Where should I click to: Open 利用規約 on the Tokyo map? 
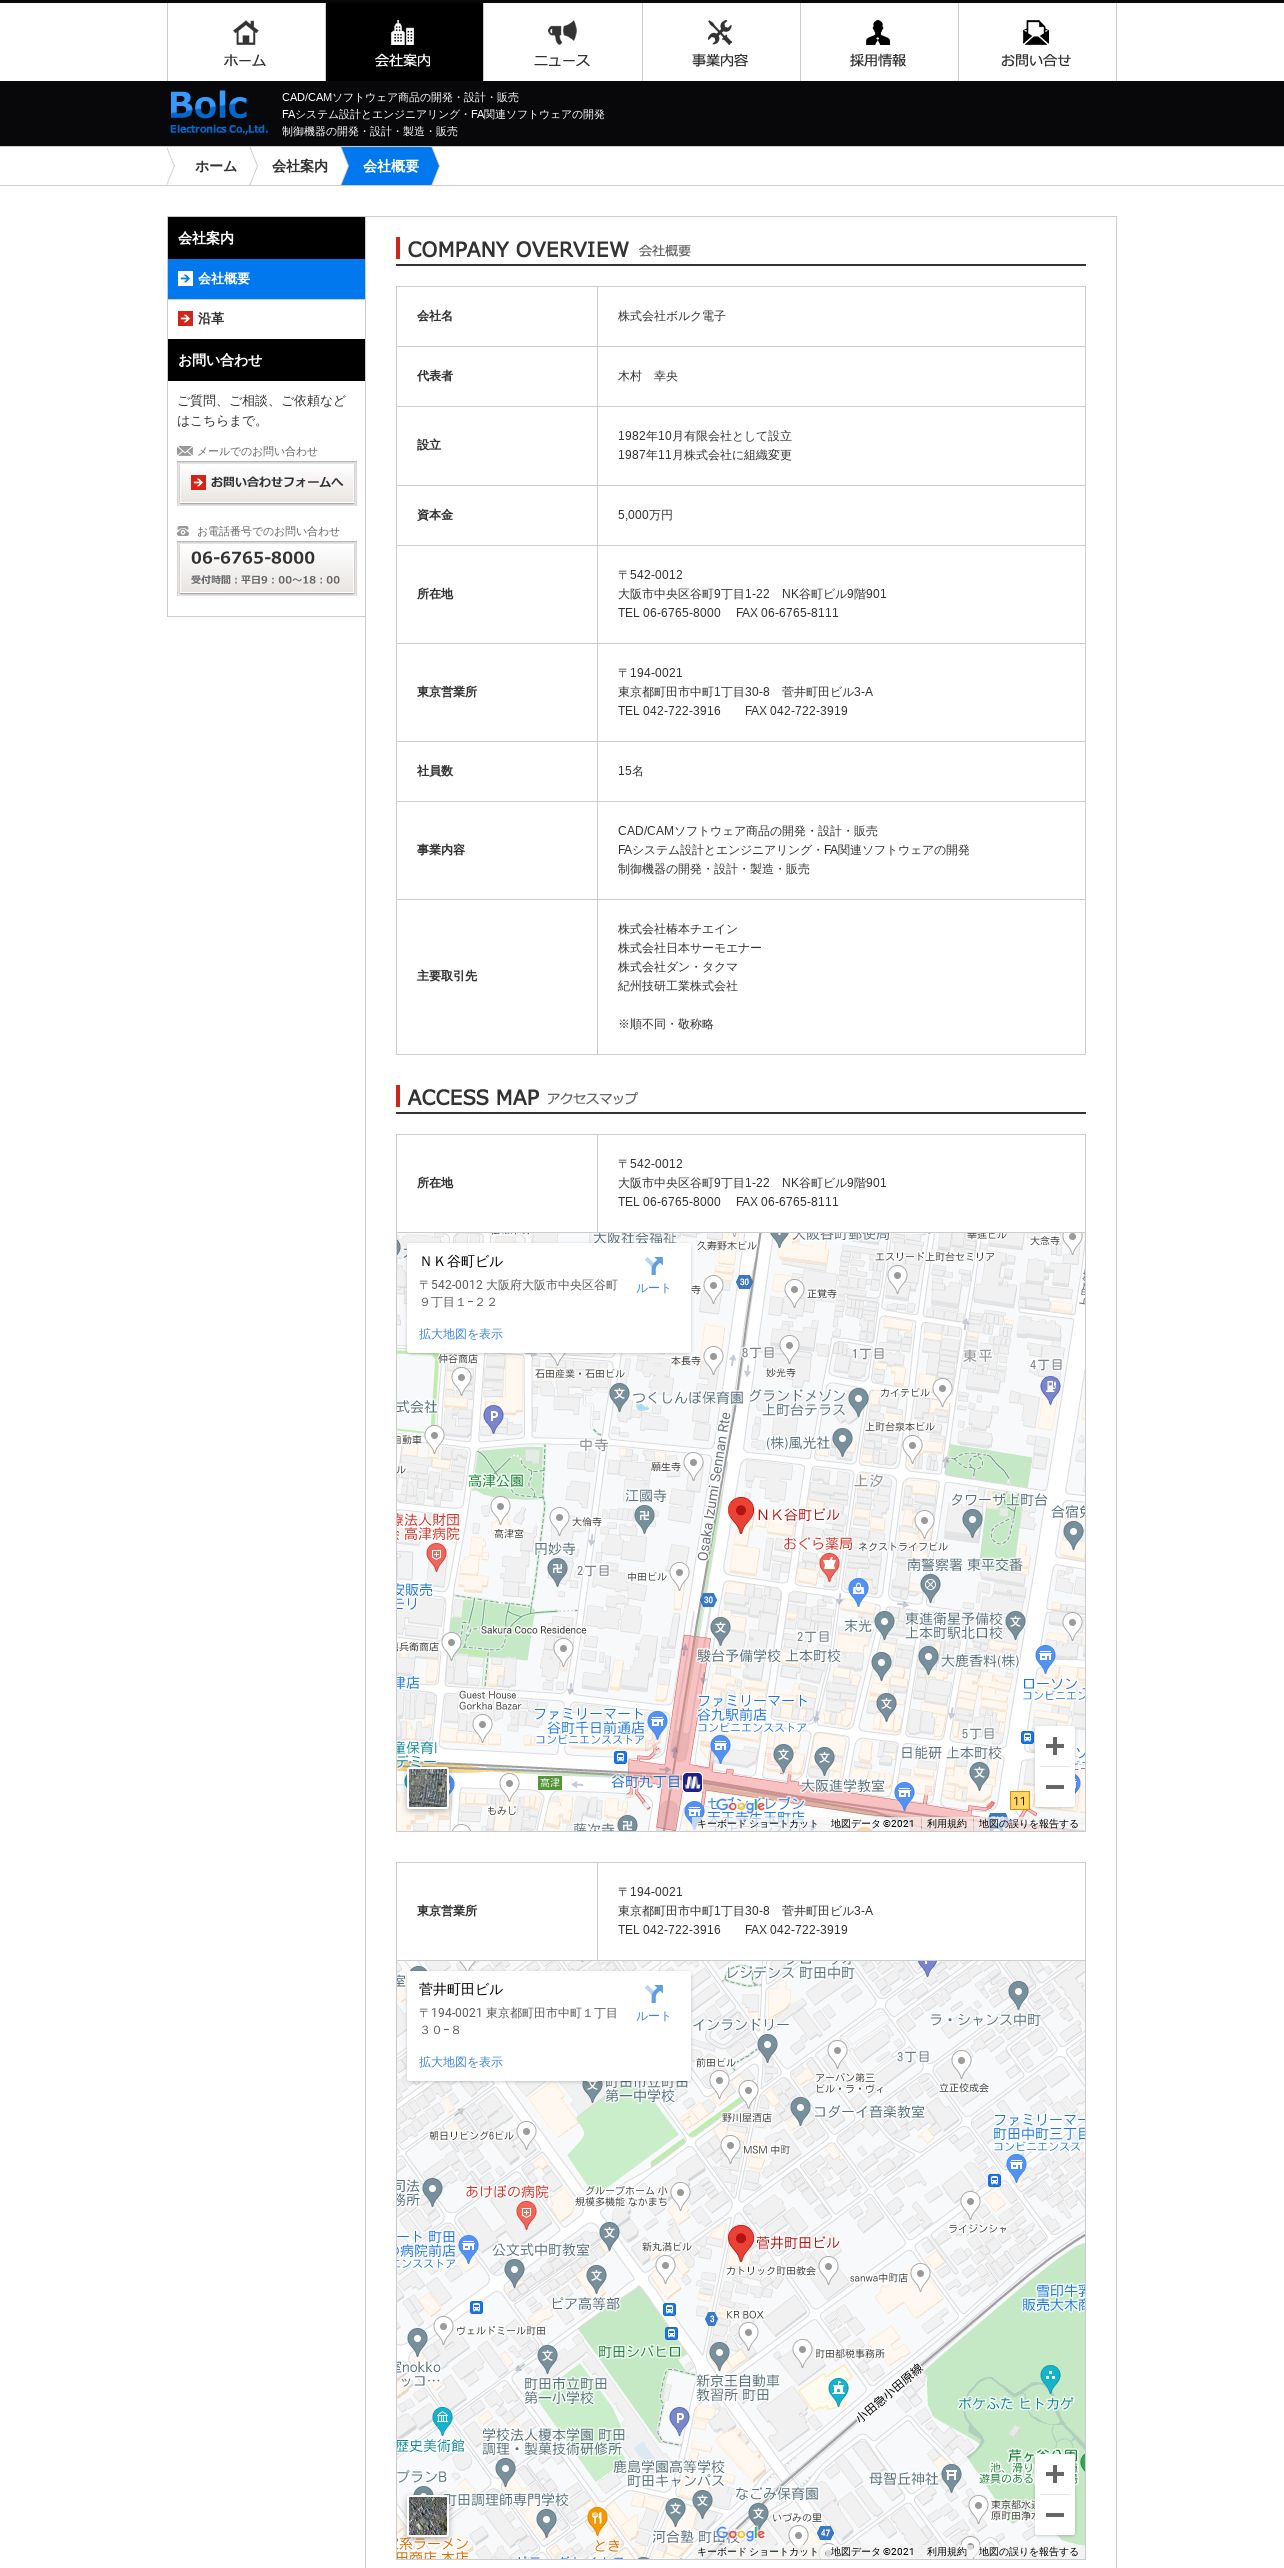[x=946, y=2551]
